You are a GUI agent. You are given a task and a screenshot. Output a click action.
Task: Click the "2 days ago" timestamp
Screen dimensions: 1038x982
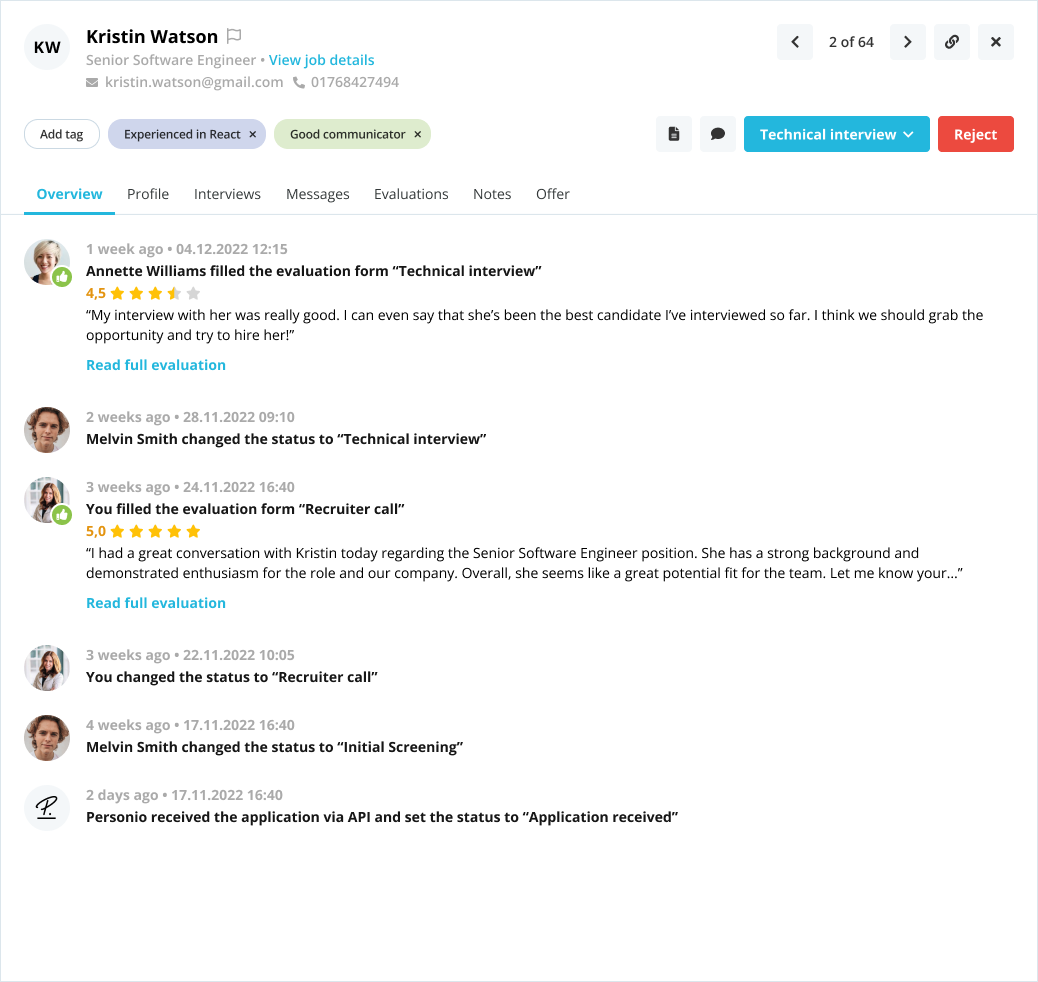pyautogui.click(x=122, y=795)
